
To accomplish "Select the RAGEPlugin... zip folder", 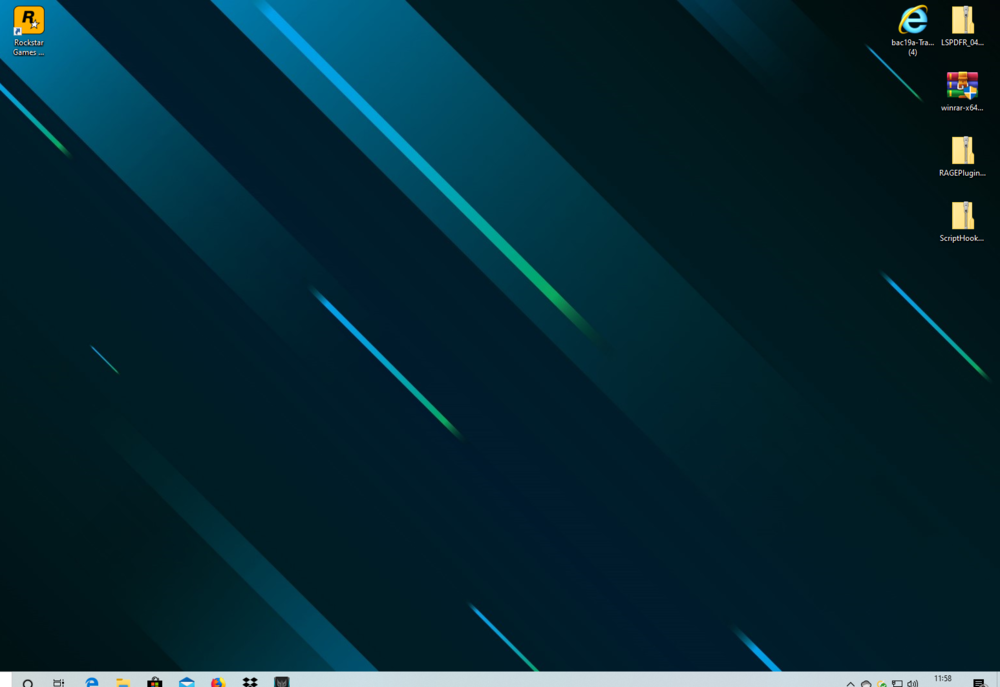I will 962,156.
